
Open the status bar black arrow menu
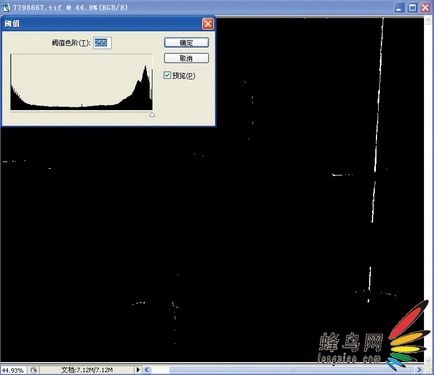tap(138, 370)
